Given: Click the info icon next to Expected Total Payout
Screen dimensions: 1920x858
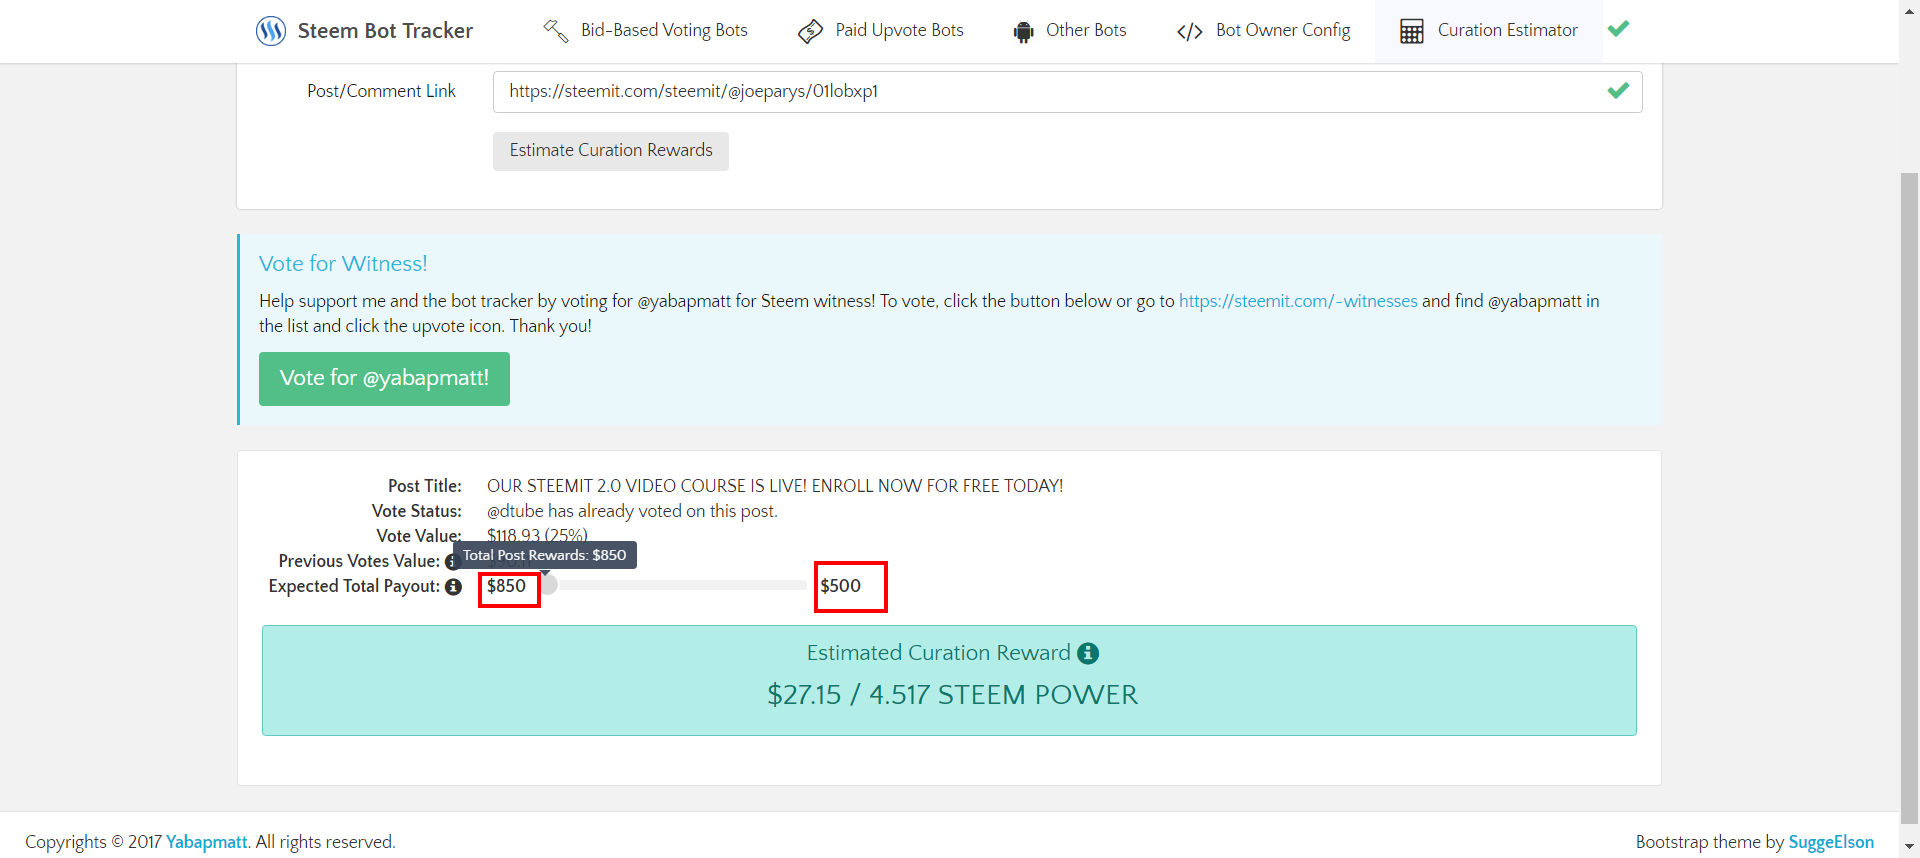Looking at the screenshot, I should pyautogui.click(x=454, y=587).
